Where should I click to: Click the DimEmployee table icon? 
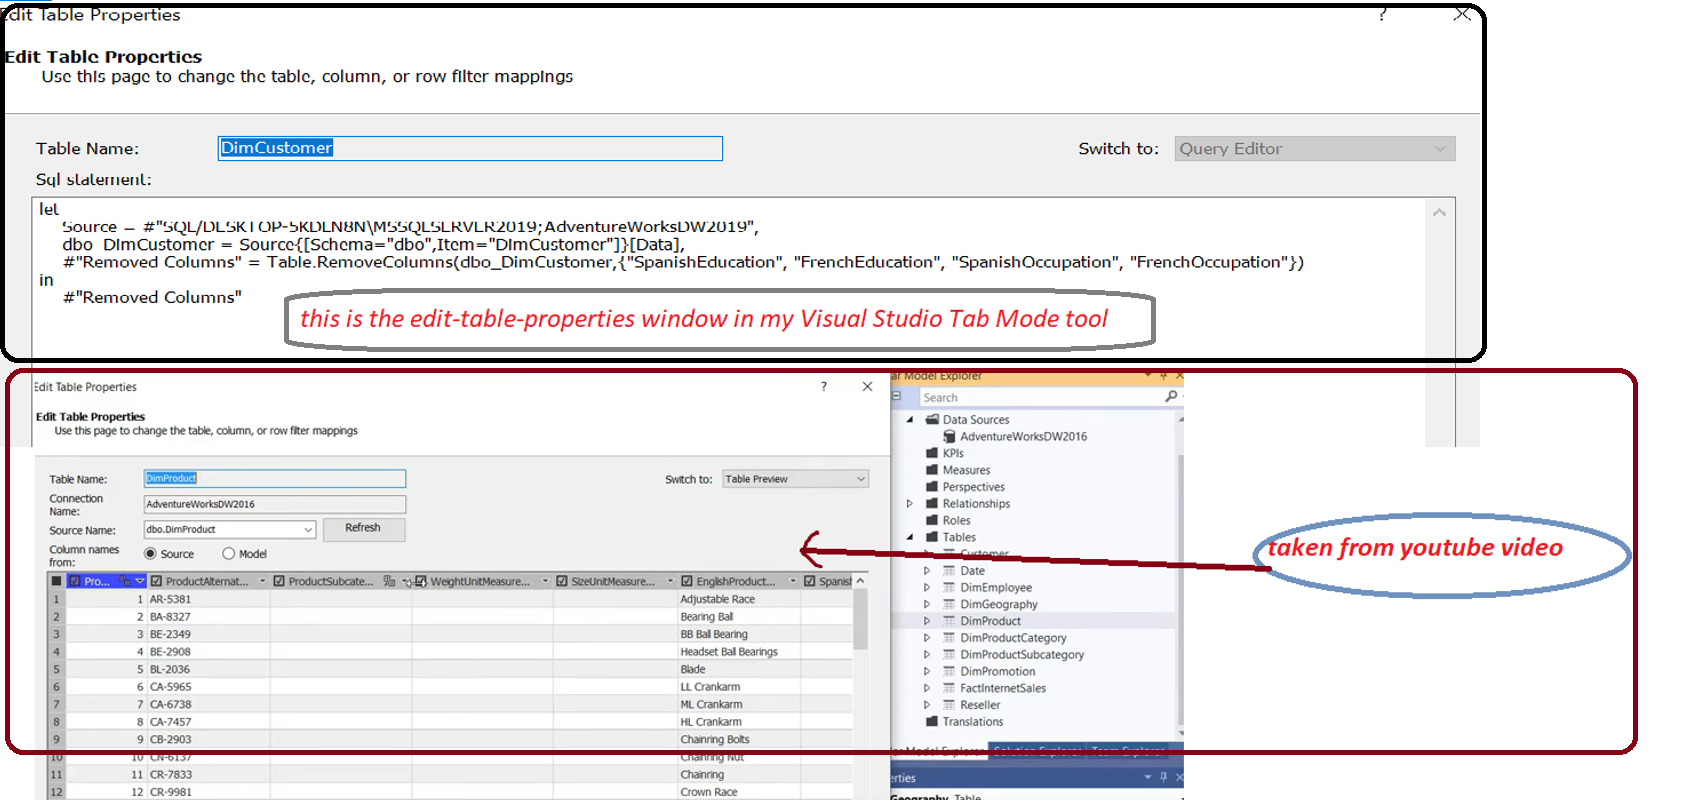[x=949, y=588]
